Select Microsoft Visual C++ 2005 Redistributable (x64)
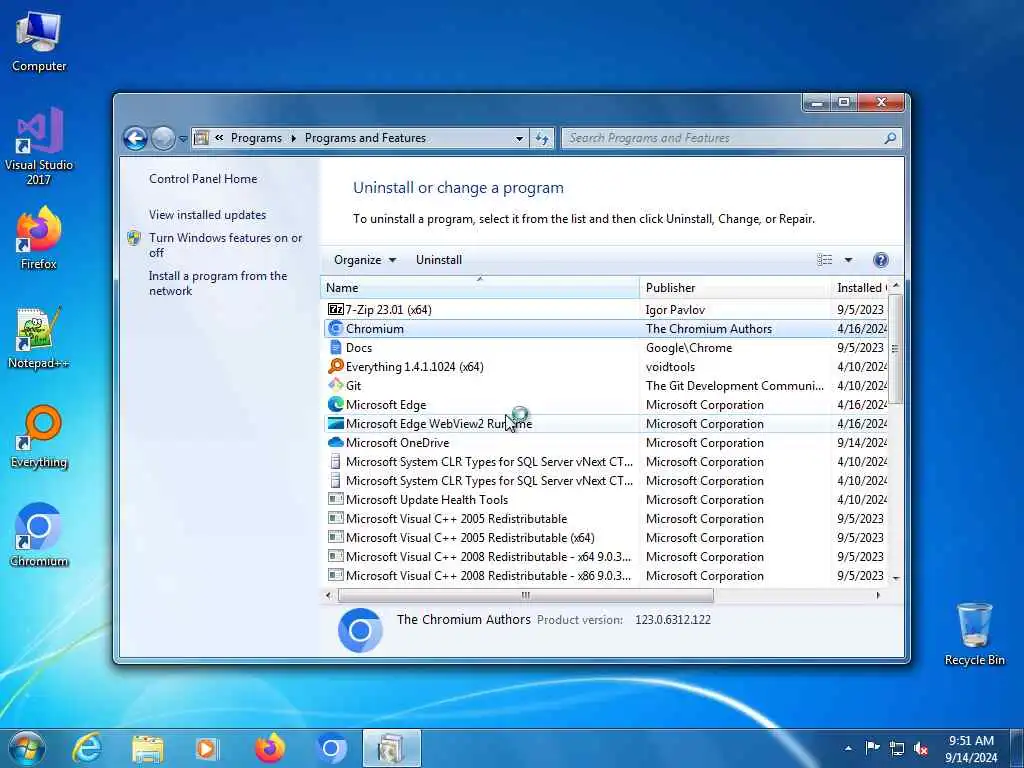This screenshot has height=768, width=1024. (606, 537)
